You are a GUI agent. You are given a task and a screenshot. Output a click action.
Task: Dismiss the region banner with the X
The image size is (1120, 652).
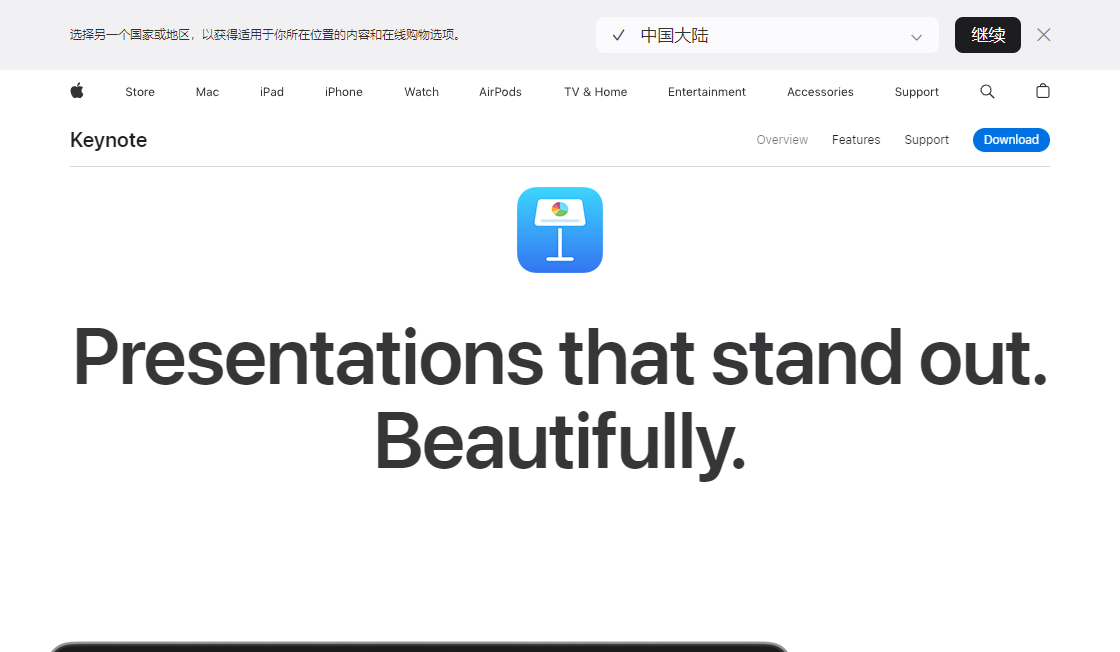(1043, 34)
